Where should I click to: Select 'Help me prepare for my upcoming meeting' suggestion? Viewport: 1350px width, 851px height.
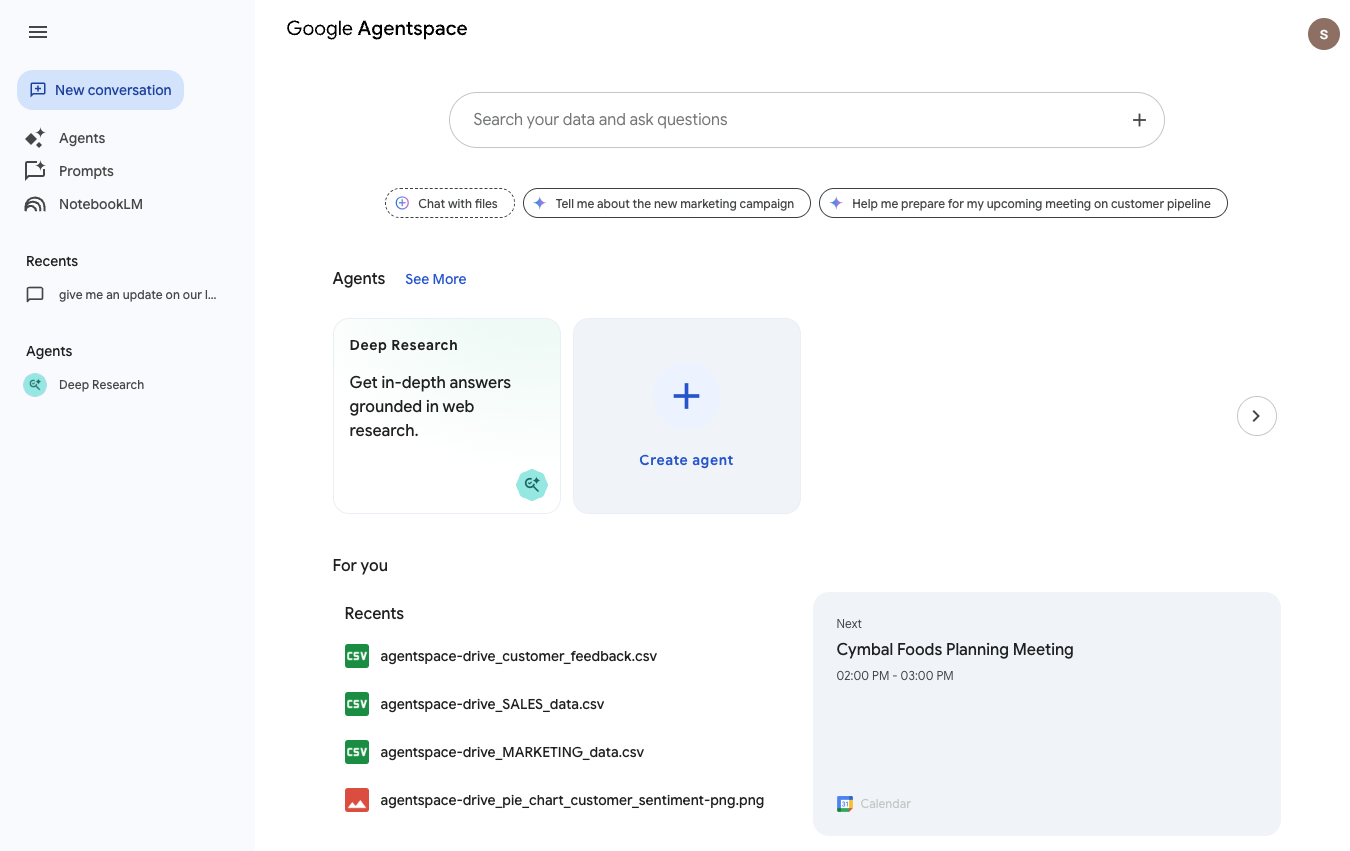click(1023, 203)
